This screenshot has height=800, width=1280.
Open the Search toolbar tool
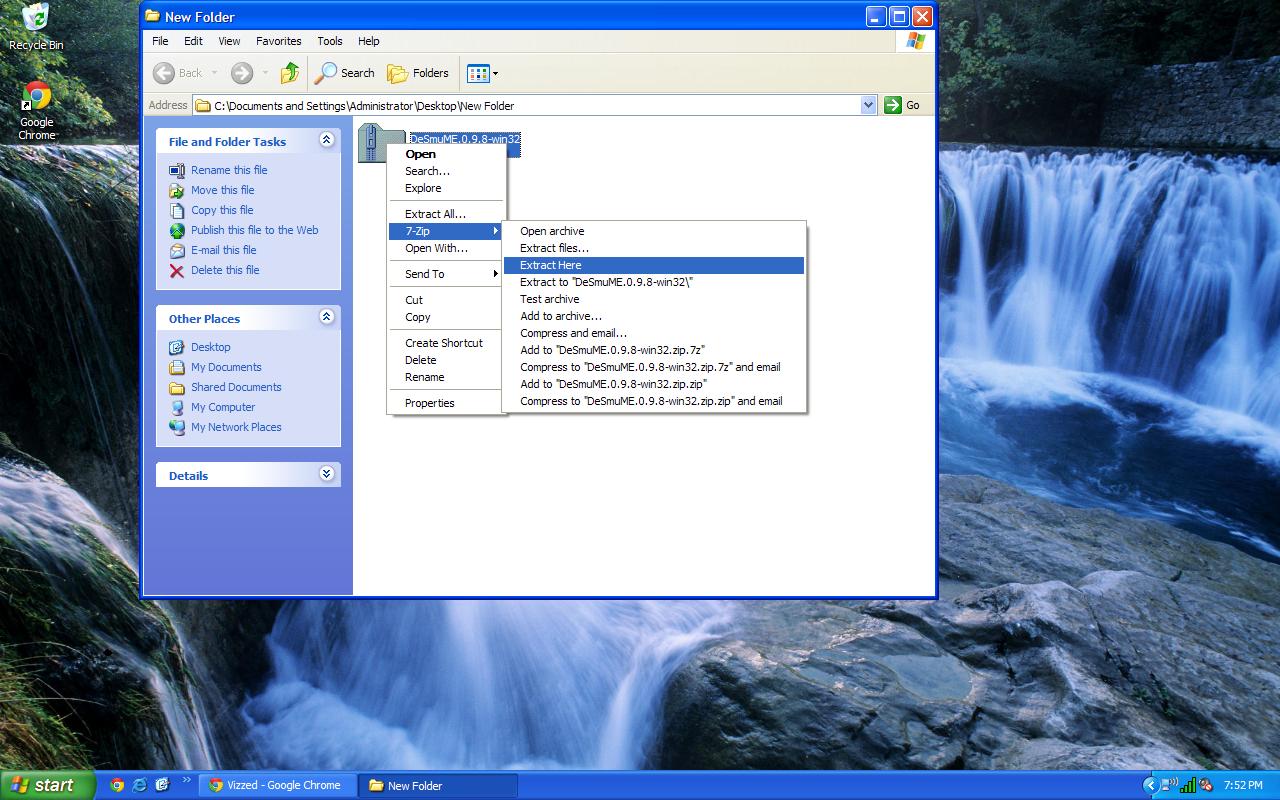coord(345,73)
